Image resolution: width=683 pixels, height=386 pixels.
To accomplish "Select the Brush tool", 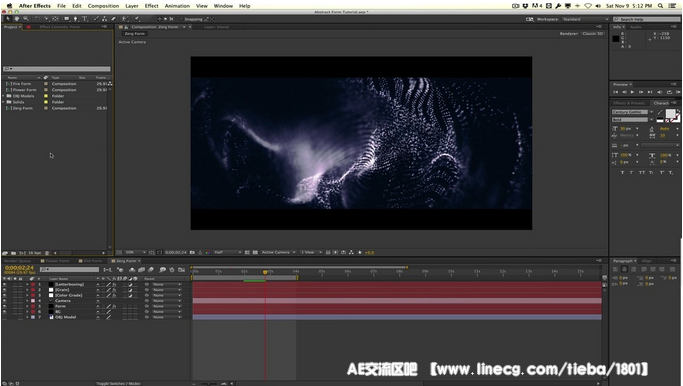I will pos(96,19).
